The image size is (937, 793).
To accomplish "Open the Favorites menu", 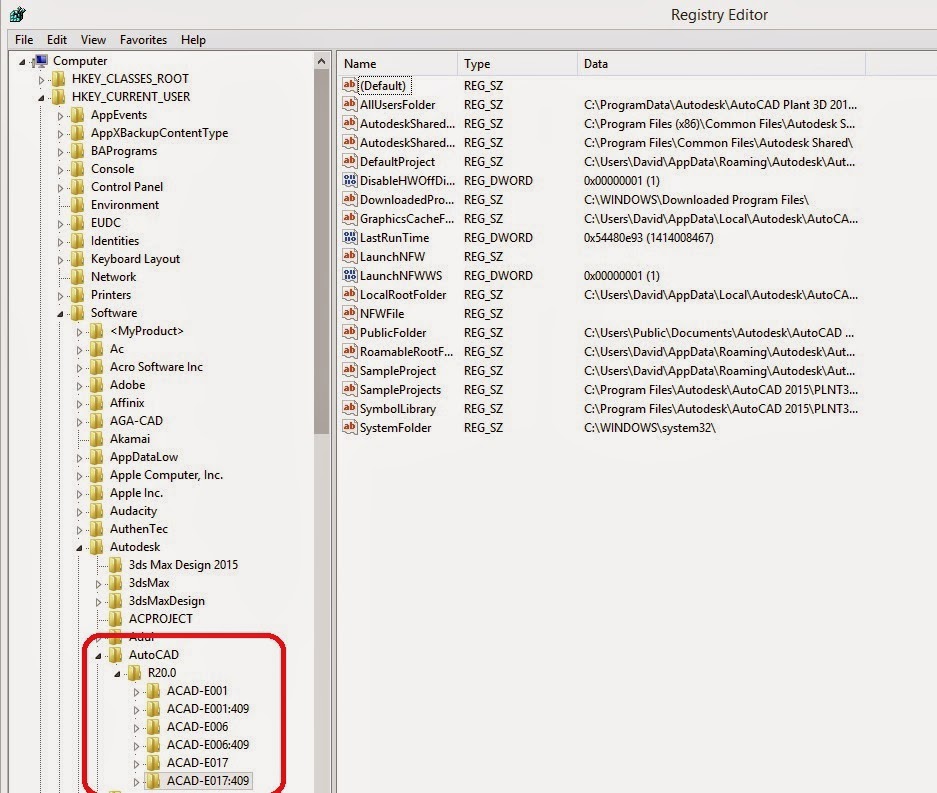I will tap(143, 39).
